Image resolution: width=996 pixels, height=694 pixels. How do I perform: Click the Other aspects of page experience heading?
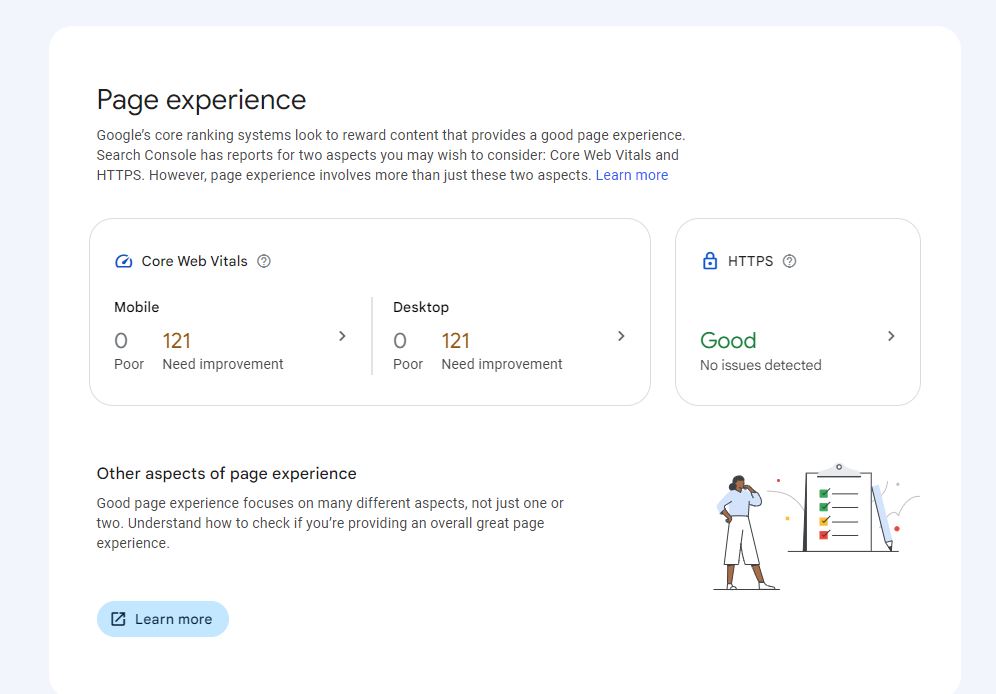(x=226, y=474)
